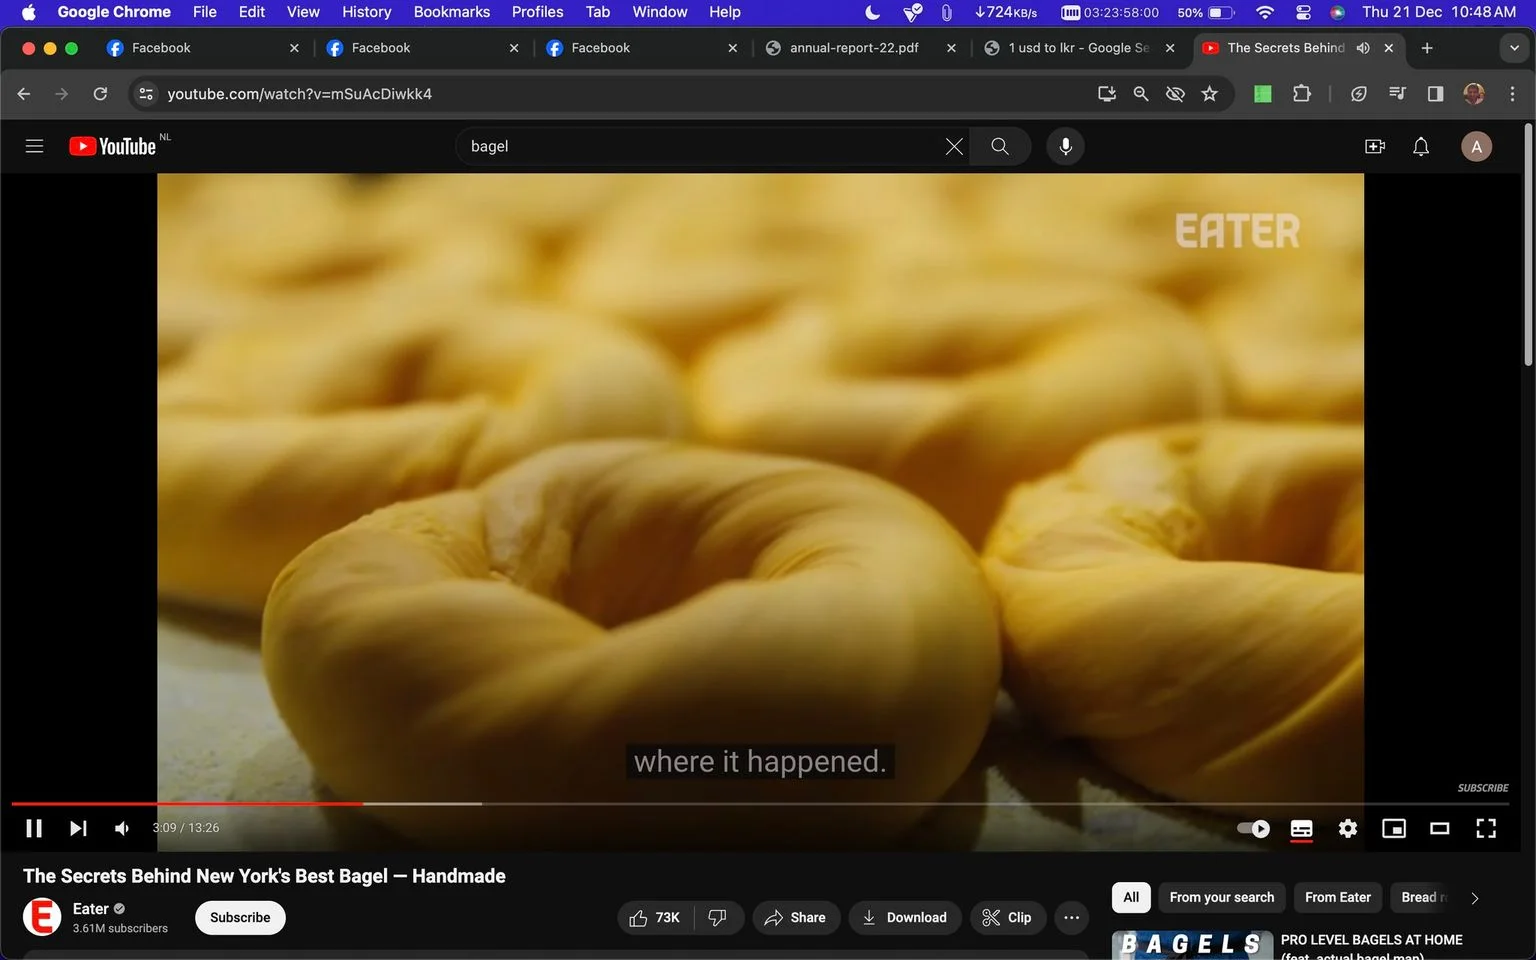
Task: Dislike this video
Action: coord(718,917)
